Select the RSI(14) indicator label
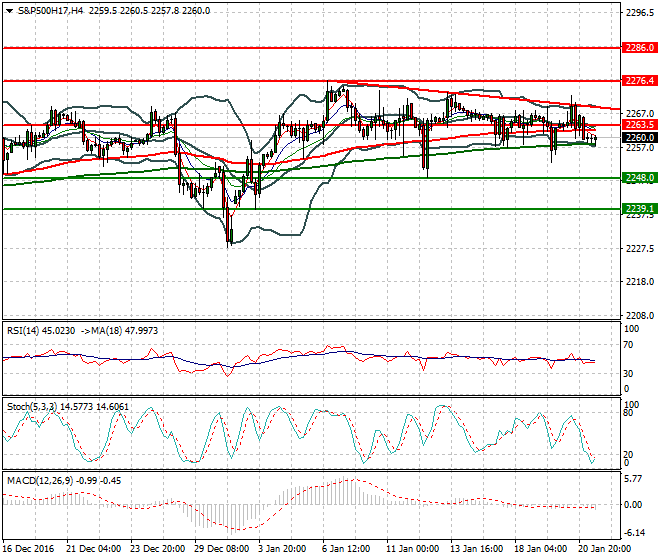 [x=23, y=331]
